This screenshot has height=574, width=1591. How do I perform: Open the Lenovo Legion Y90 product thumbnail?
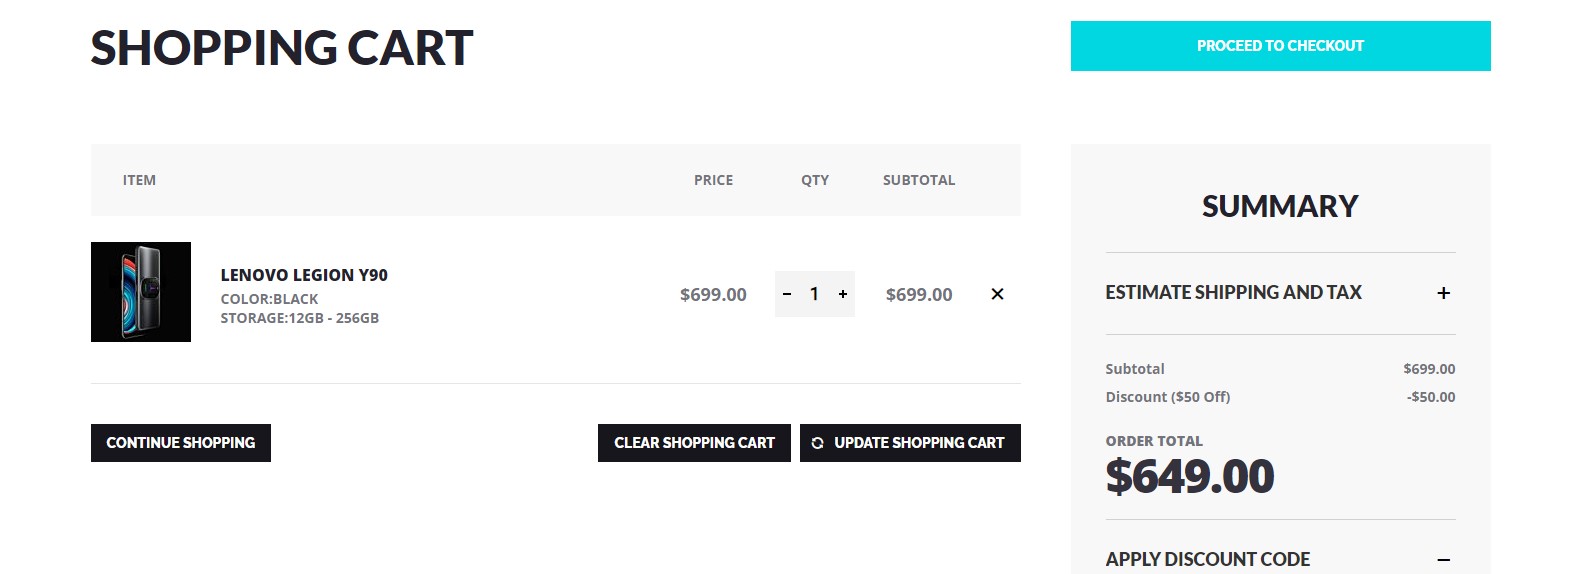coord(141,292)
